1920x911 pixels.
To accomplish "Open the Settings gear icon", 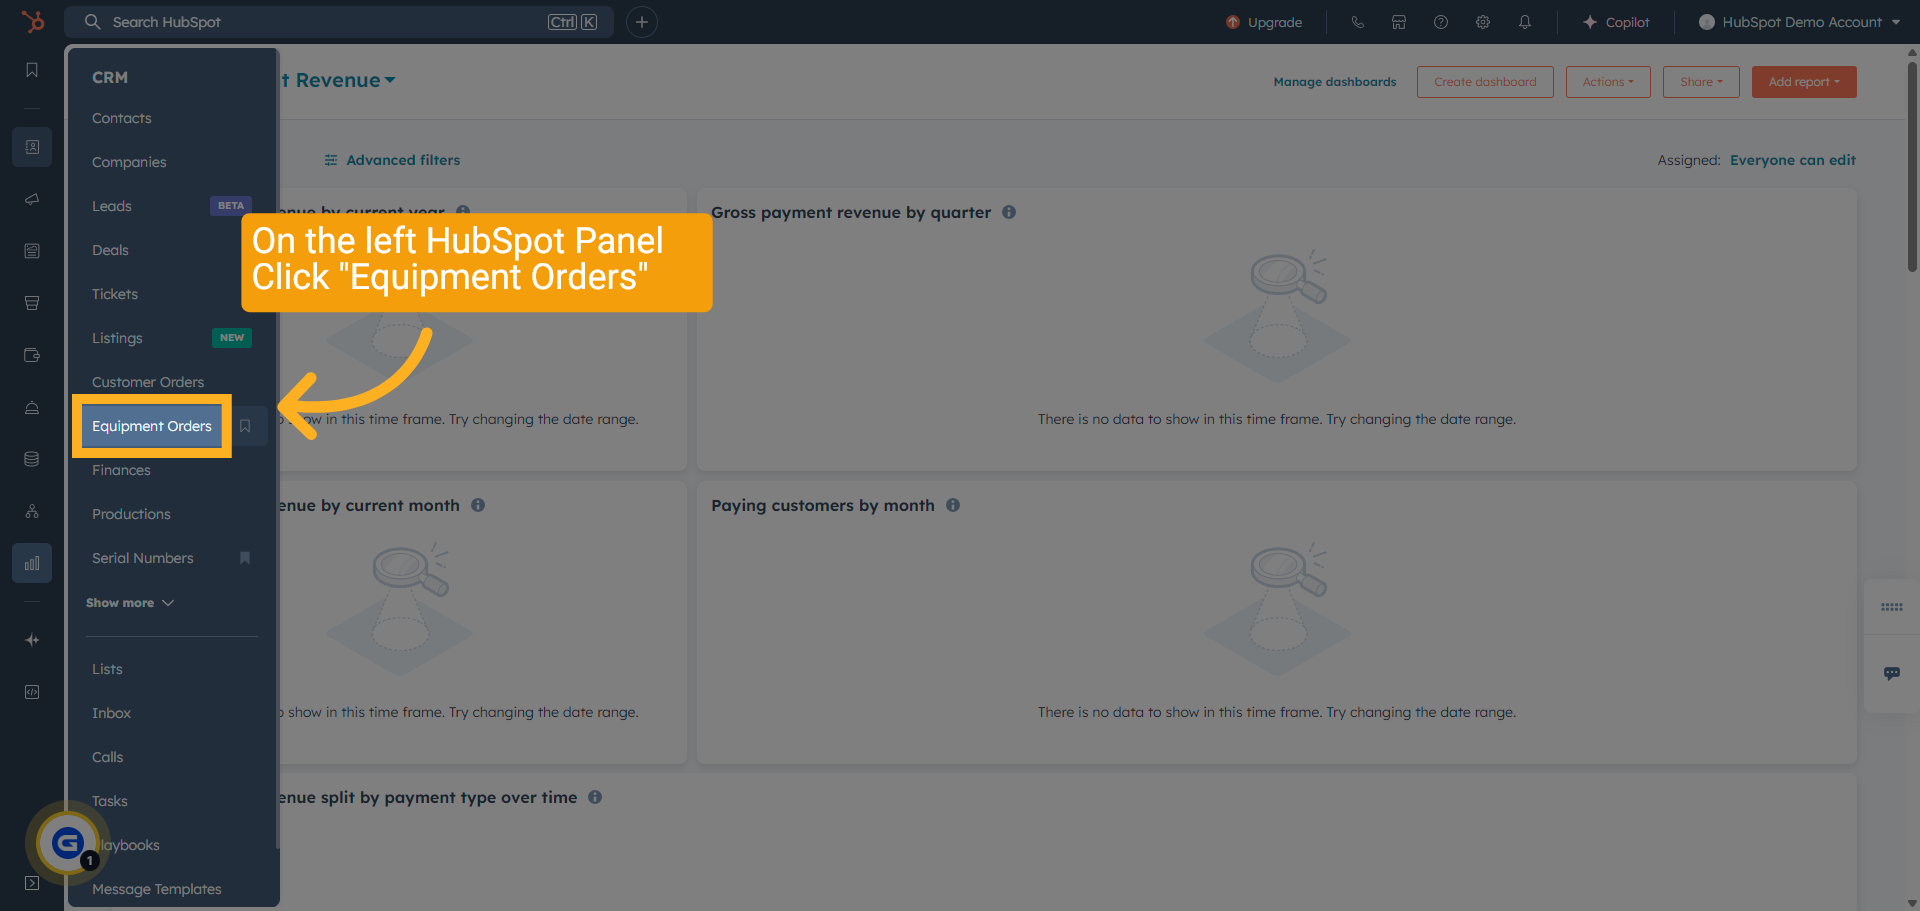I will click(x=1483, y=22).
